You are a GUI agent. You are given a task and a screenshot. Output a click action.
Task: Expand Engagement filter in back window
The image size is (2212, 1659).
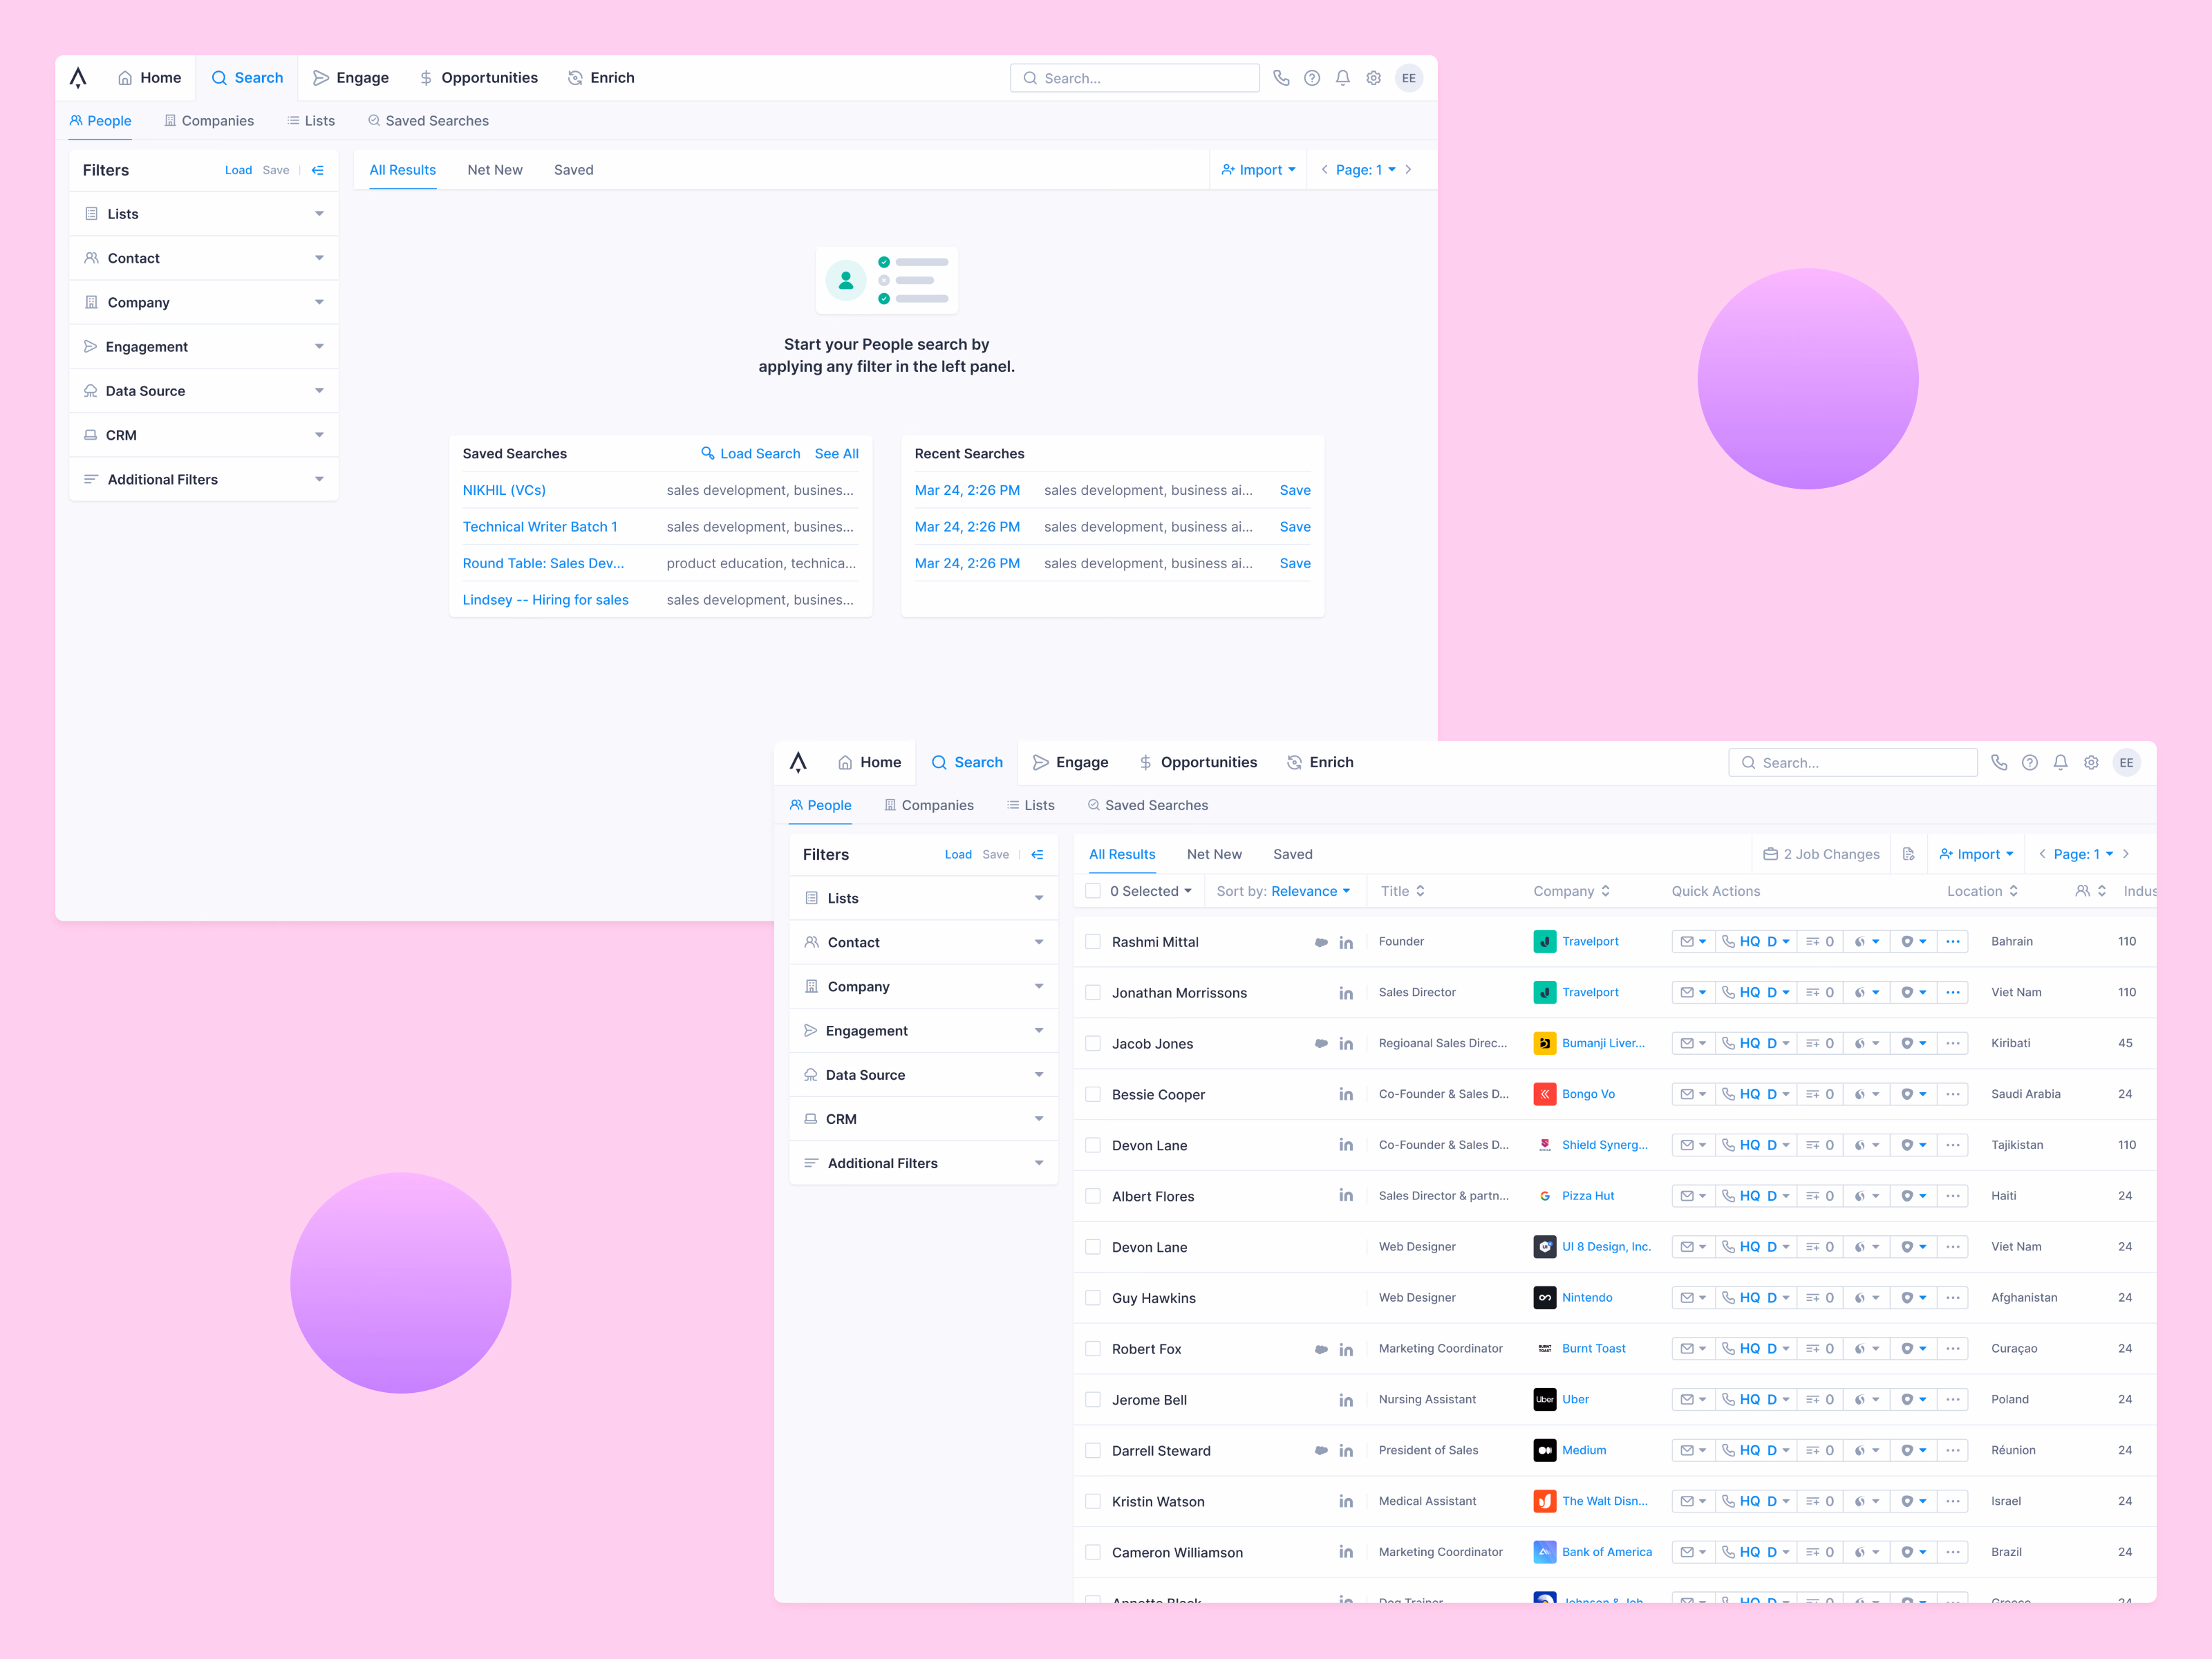204,346
